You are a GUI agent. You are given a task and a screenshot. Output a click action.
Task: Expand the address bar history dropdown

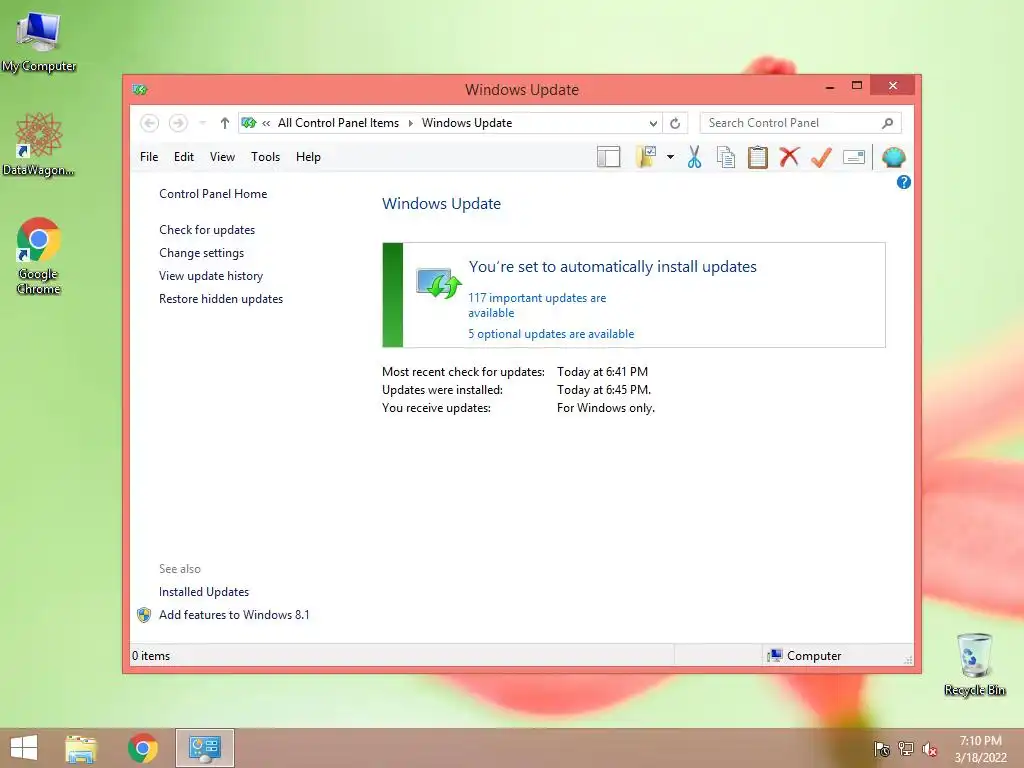click(653, 123)
